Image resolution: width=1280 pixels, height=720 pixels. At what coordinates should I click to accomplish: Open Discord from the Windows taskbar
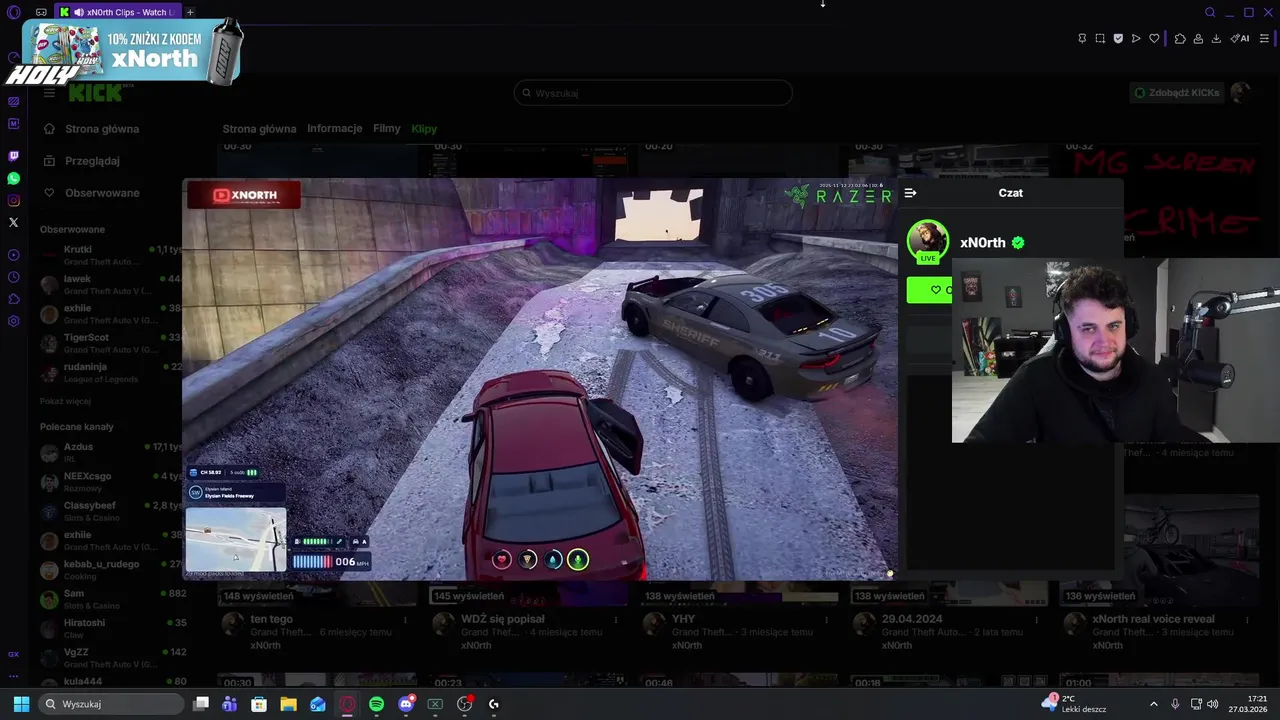coord(406,704)
